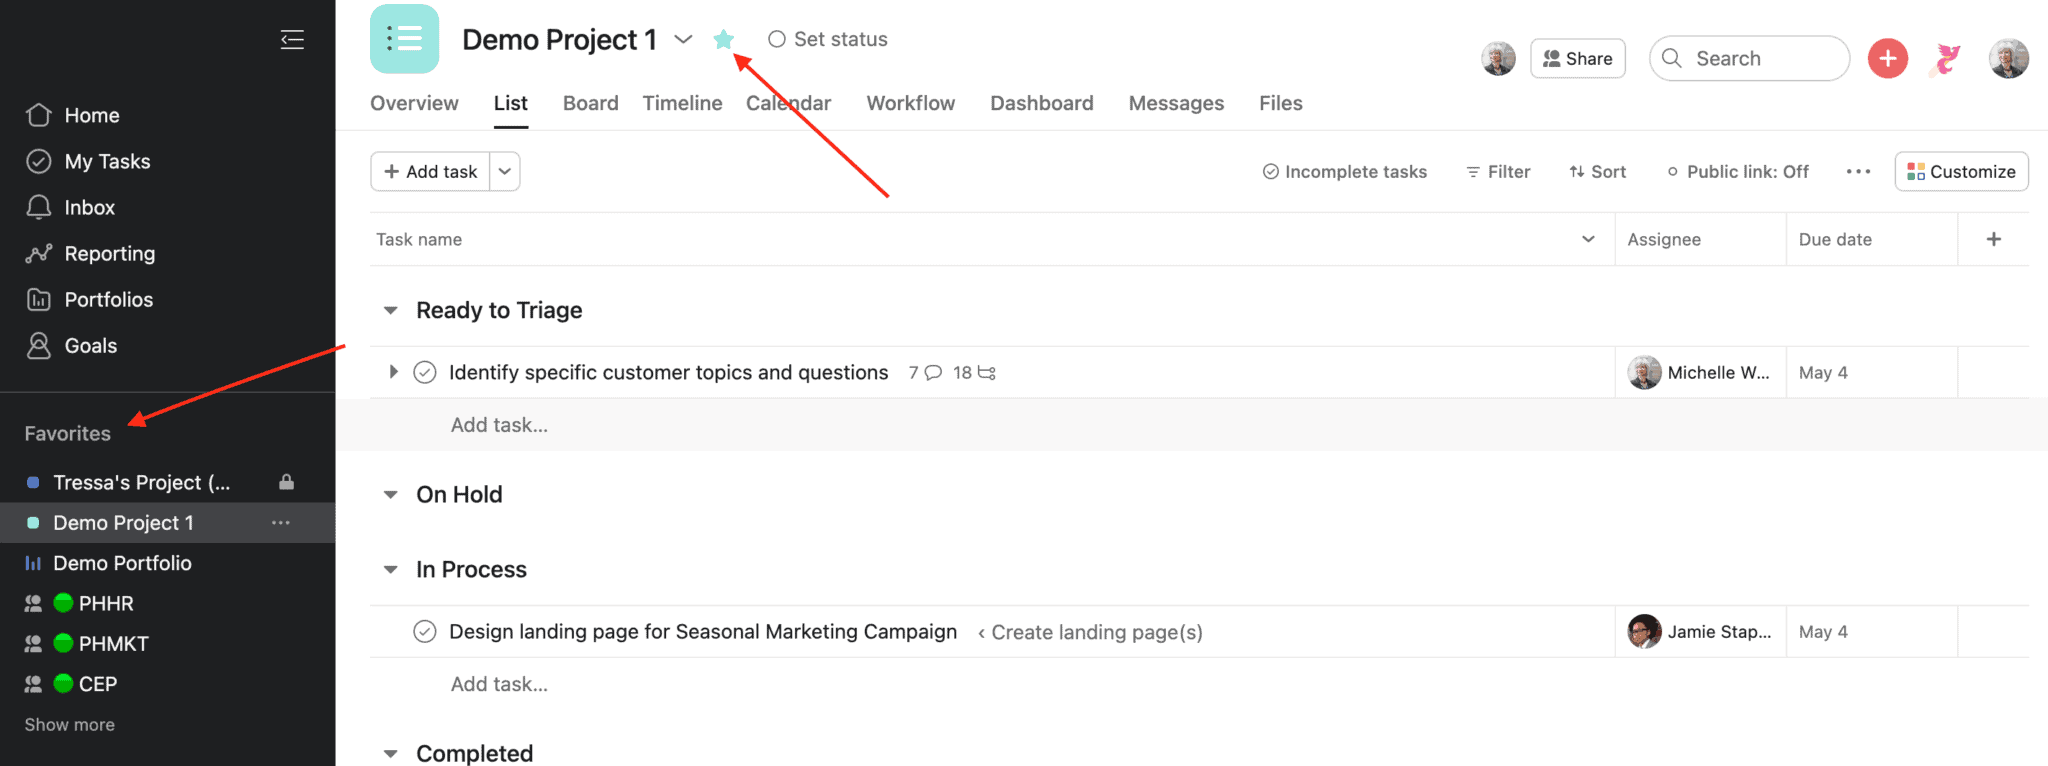Open Goals in the sidebar
The width and height of the screenshot is (2048, 766).
[x=71, y=345]
